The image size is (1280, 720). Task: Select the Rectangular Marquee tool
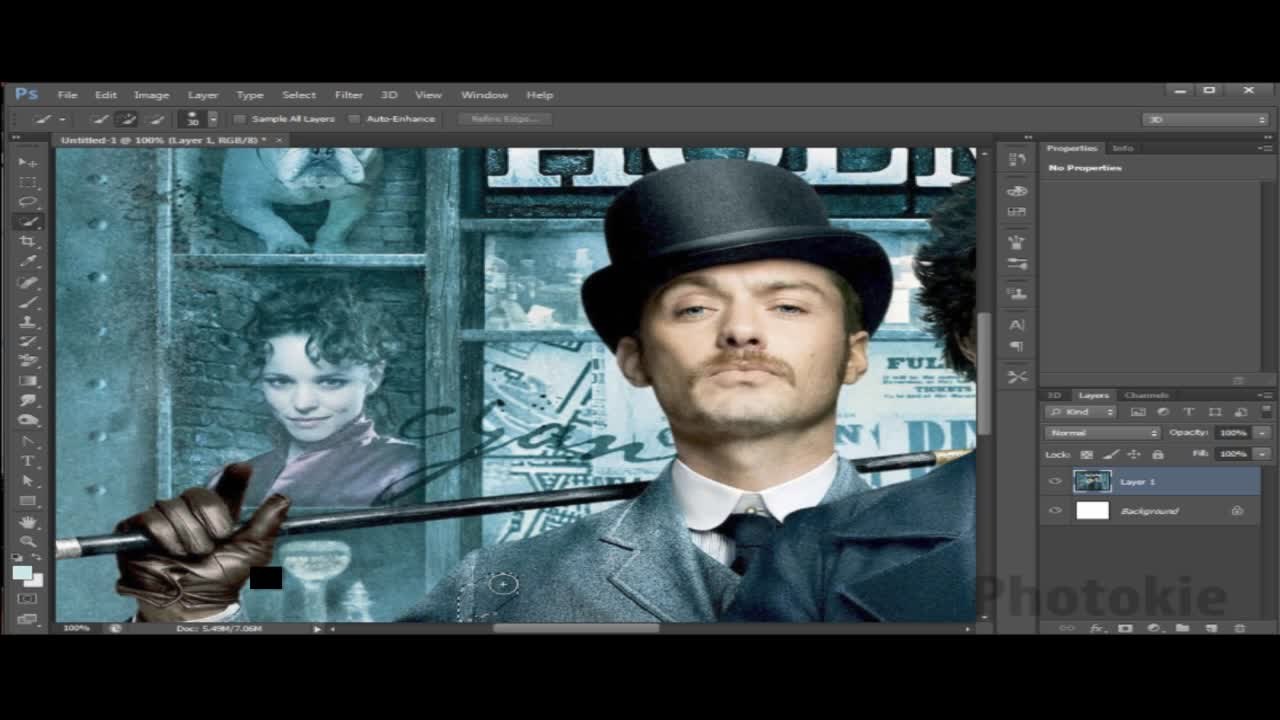(x=27, y=182)
